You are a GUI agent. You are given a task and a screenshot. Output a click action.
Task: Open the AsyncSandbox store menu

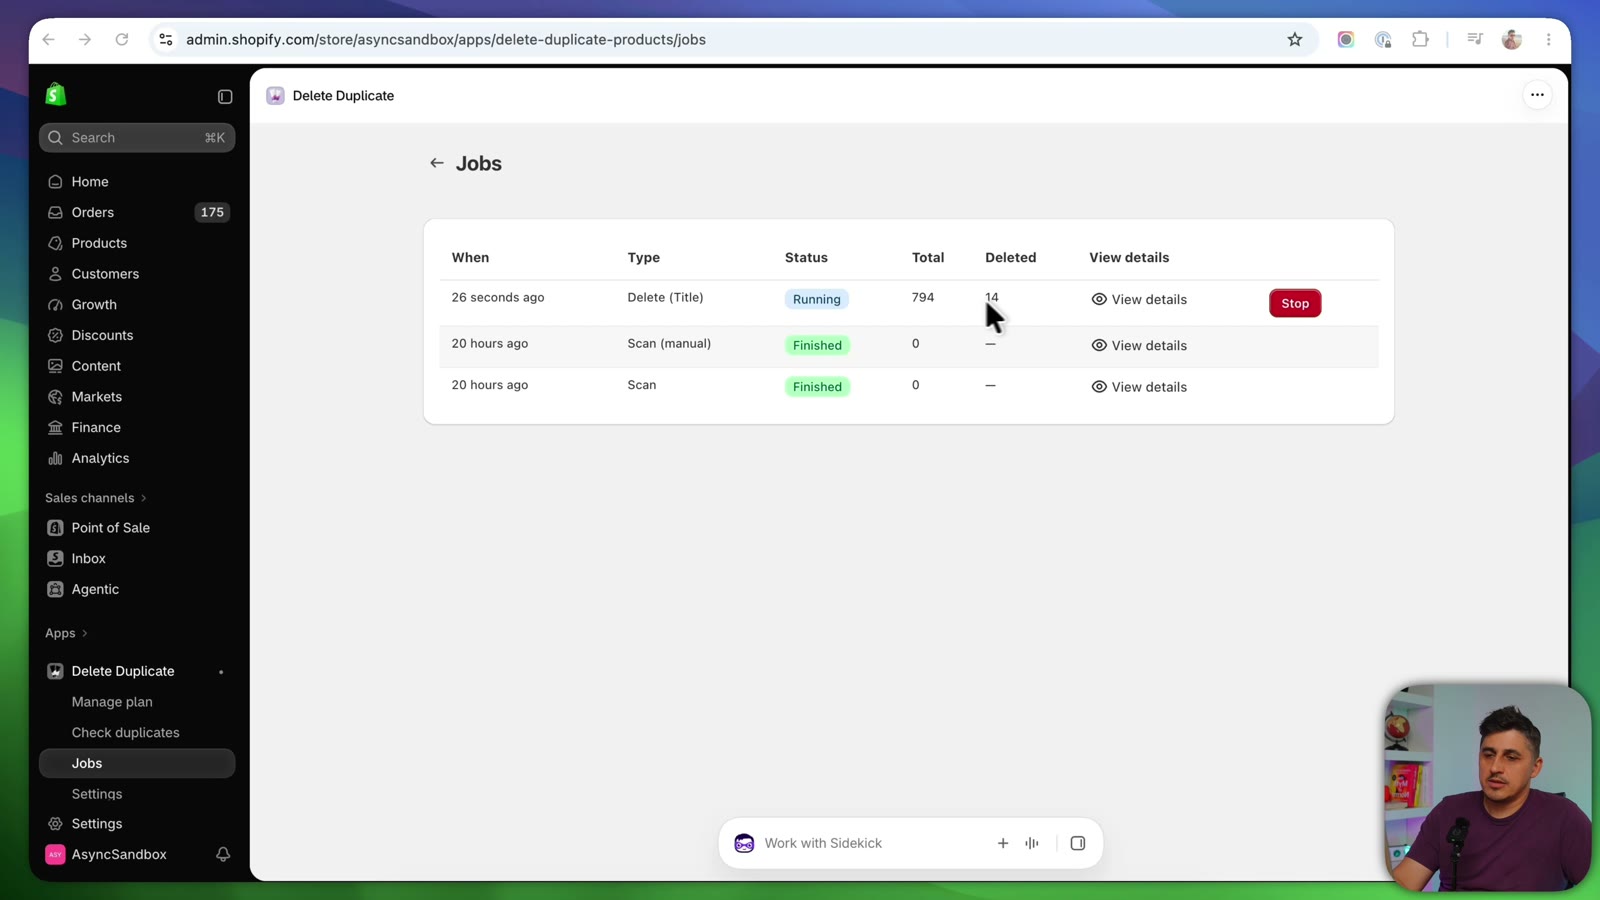click(x=119, y=854)
